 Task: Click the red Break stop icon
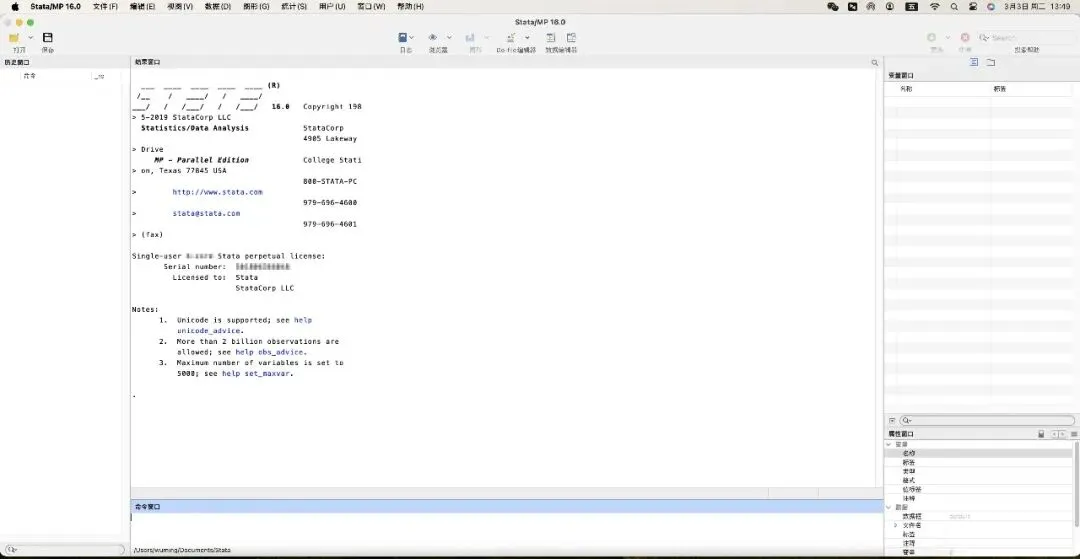(965, 38)
